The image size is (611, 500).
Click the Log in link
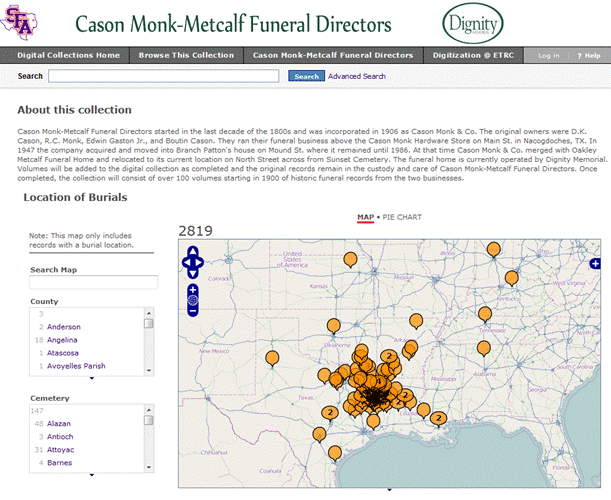pyautogui.click(x=549, y=55)
